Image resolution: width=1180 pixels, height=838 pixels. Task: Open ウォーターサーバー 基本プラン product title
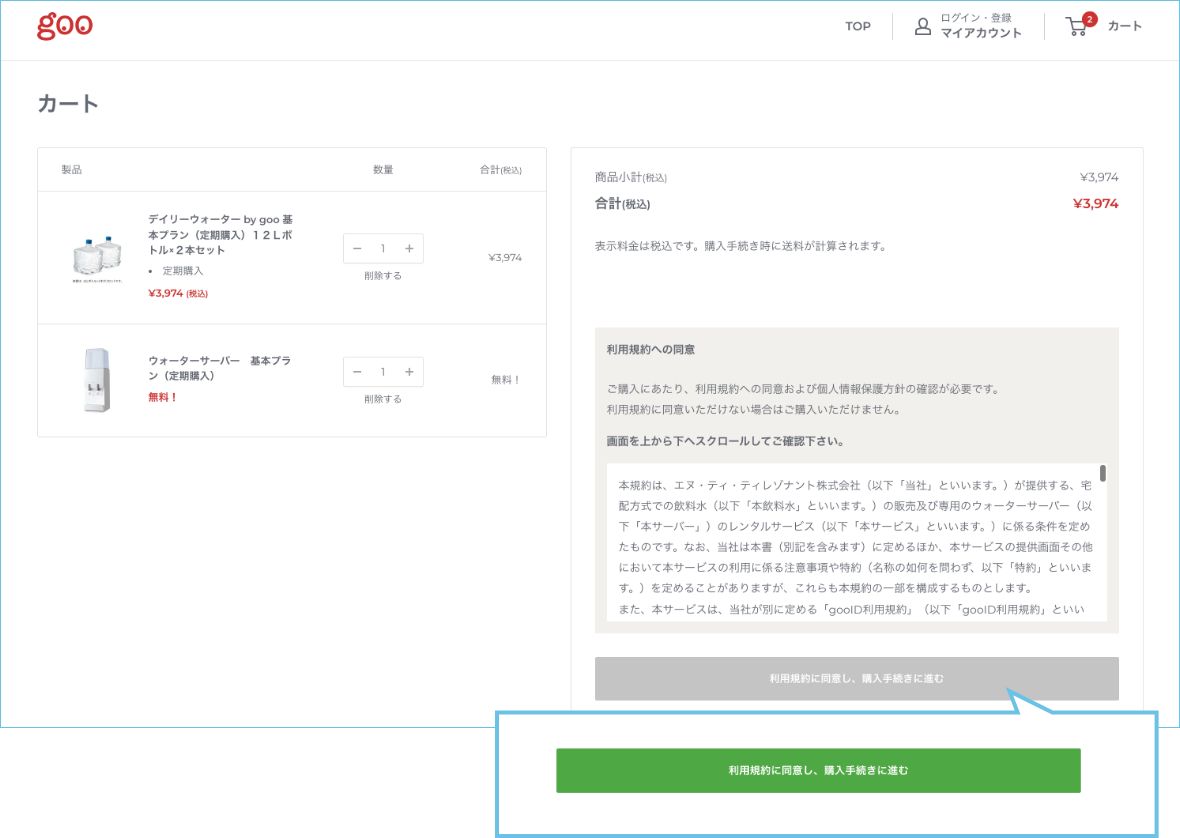point(219,368)
